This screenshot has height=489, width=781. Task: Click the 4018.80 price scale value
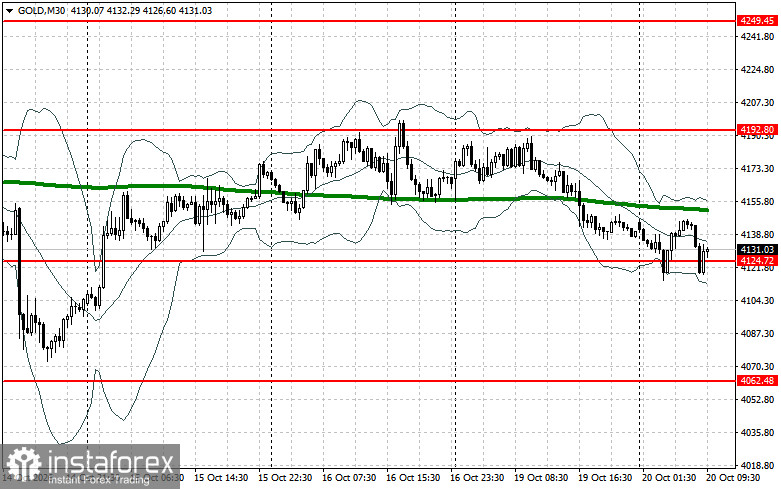pos(758,466)
